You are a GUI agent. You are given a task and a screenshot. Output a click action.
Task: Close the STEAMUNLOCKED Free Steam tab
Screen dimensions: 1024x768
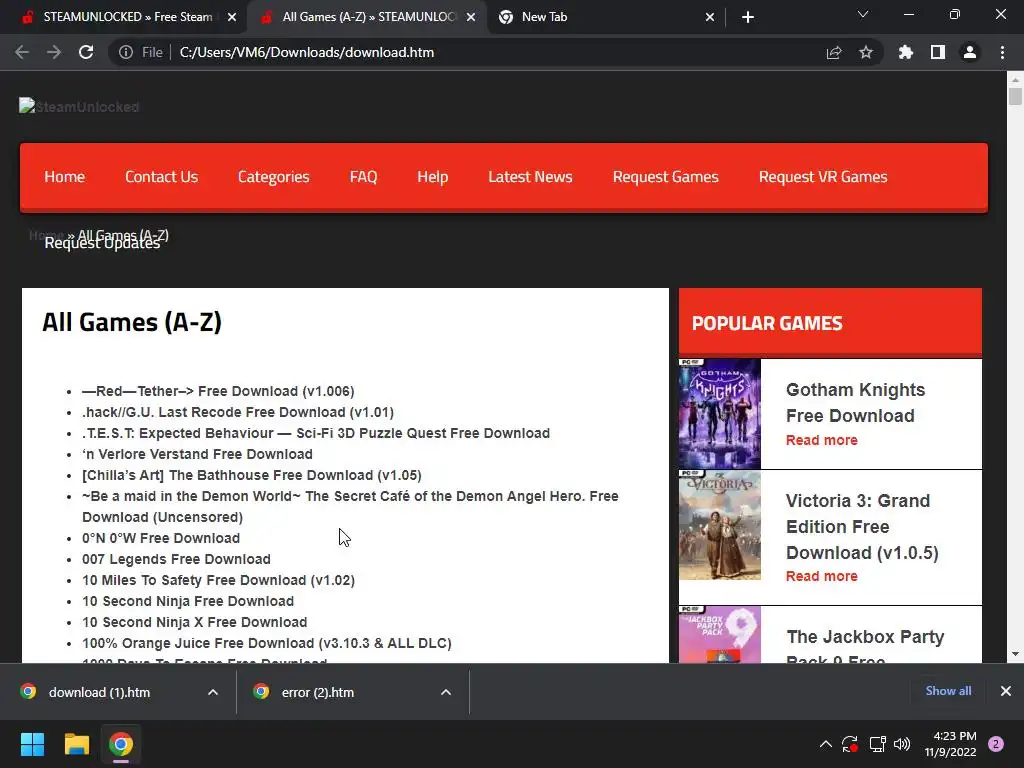pyautogui.click(x=232, y=17)
